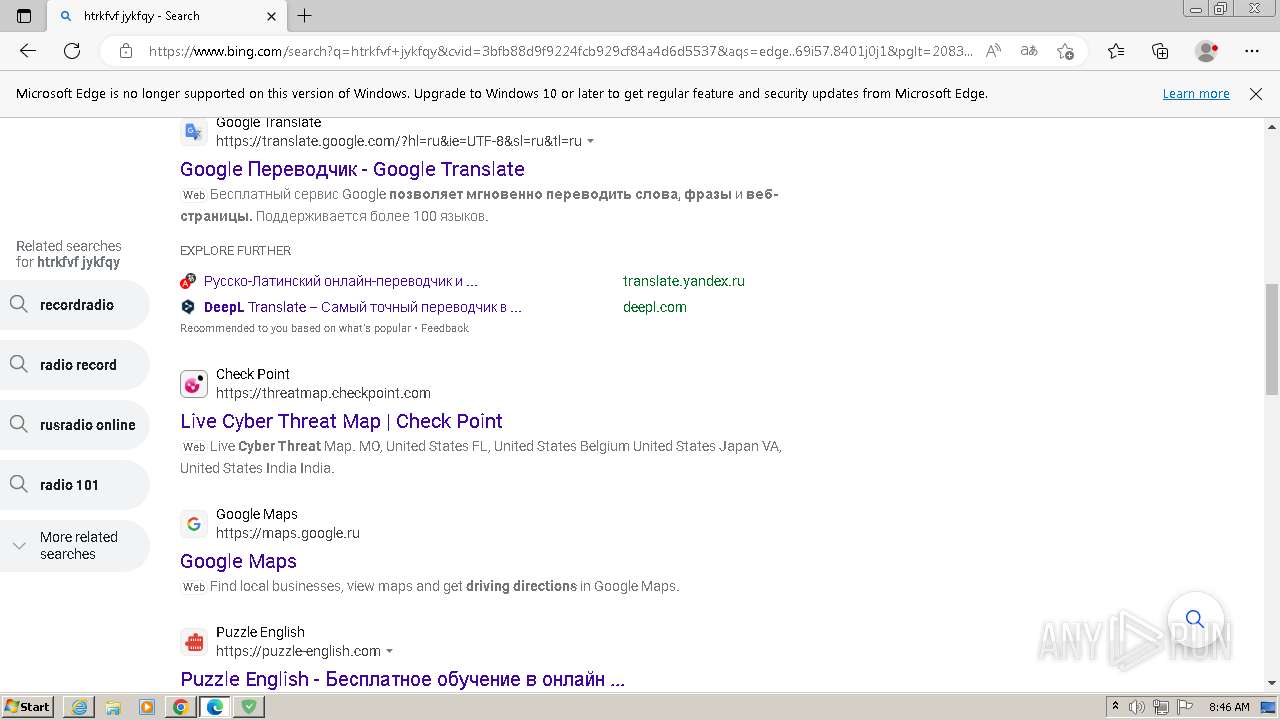Image resolution: width=1280 pixels, height=720 pixels.
Task: Open Edge Settings and more menu
Action: [1252, 51]
